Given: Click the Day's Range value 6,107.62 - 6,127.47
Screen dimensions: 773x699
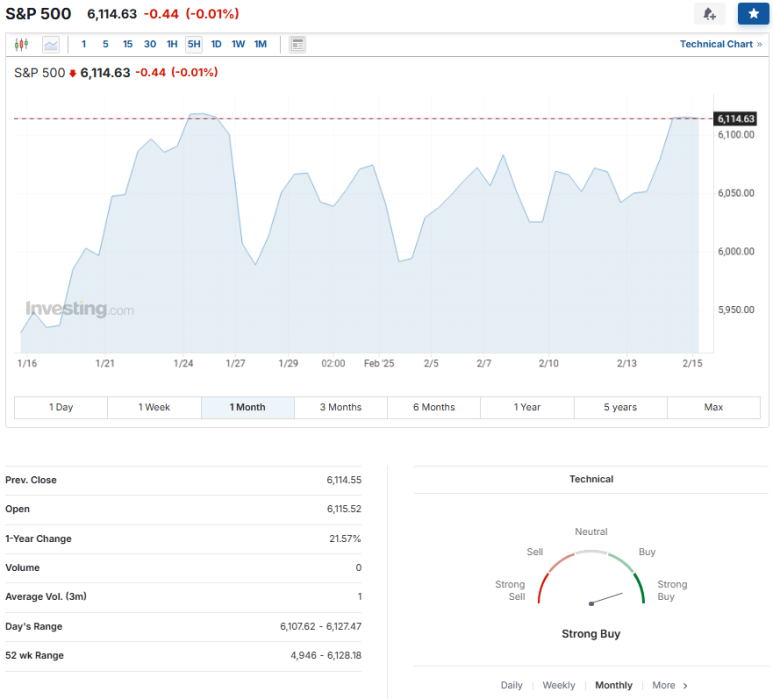Looking at the screenshot, I should (x=320, y=627).
